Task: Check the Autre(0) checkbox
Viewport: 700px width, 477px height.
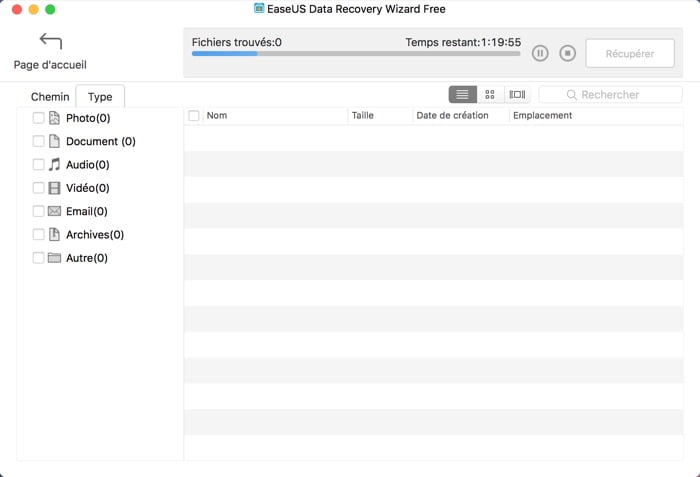Action: 38,258
